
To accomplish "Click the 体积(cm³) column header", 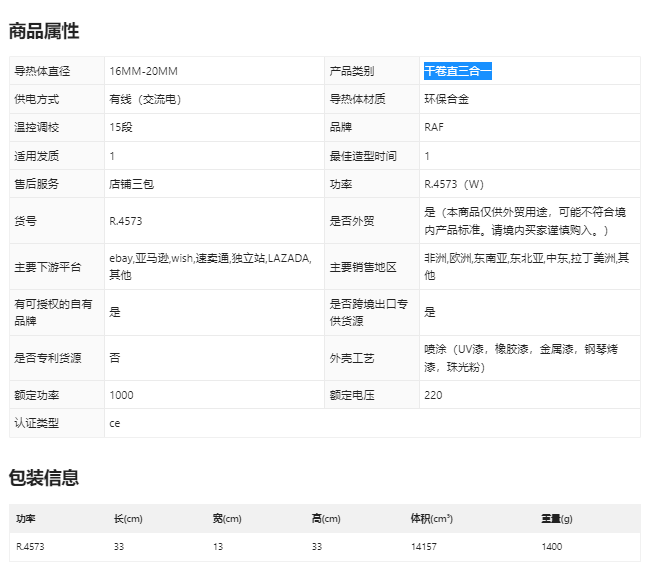I will click(x=431, y=518).
